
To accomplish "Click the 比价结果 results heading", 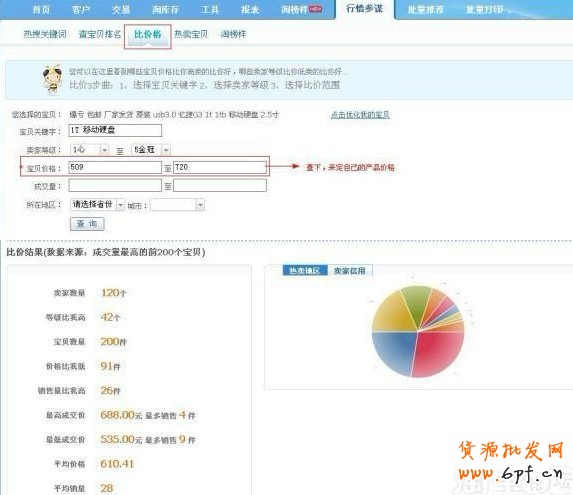I will point(106,252).
